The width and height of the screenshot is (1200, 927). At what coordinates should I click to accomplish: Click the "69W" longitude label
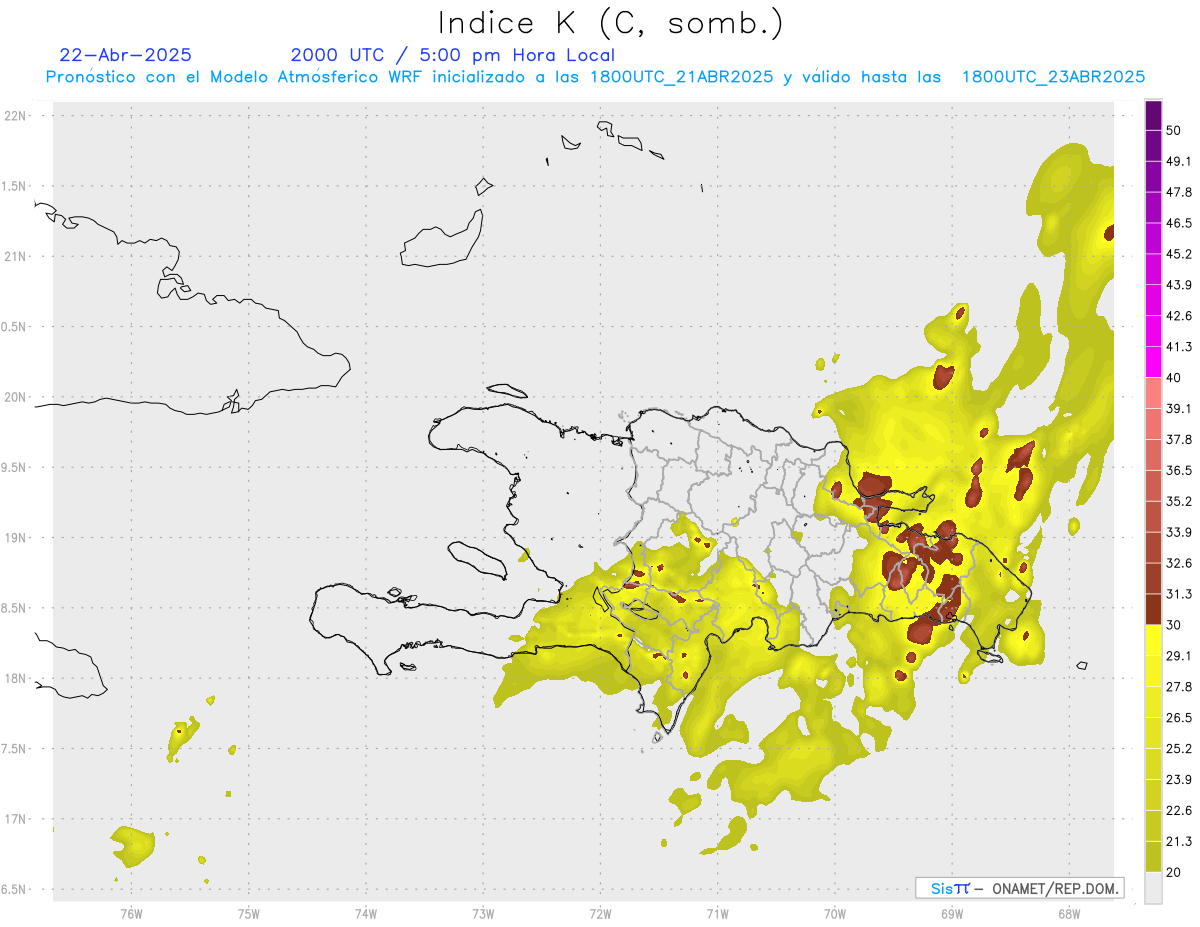point(951,913)
